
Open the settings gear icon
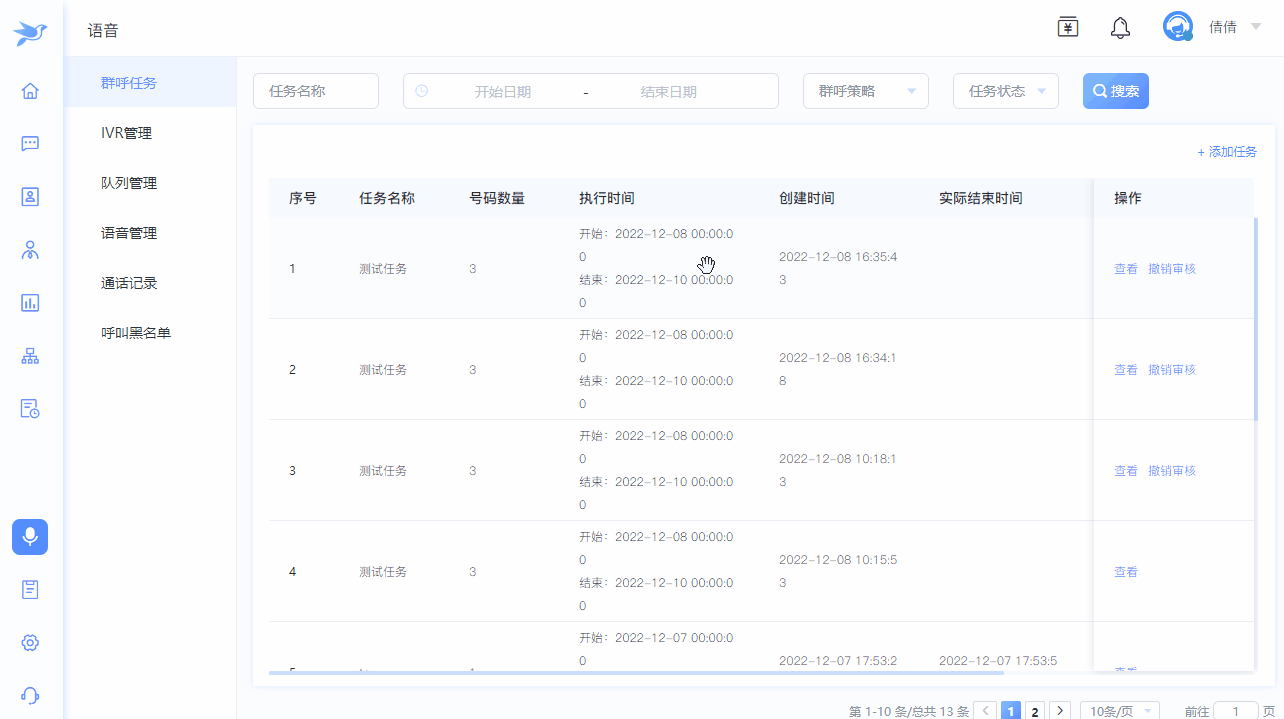[x=30, y=642]
